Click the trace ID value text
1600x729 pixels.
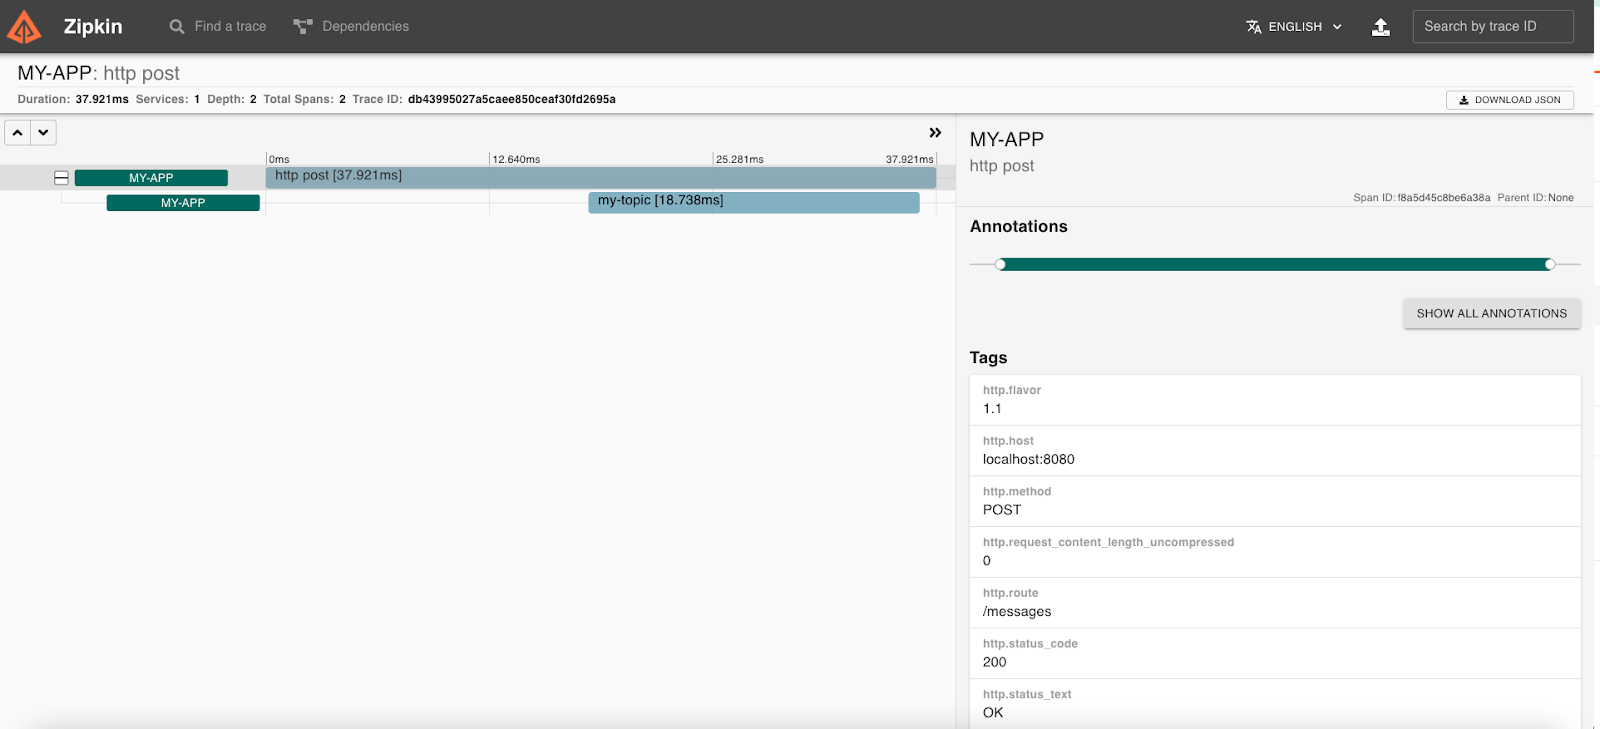pos(512,99)
